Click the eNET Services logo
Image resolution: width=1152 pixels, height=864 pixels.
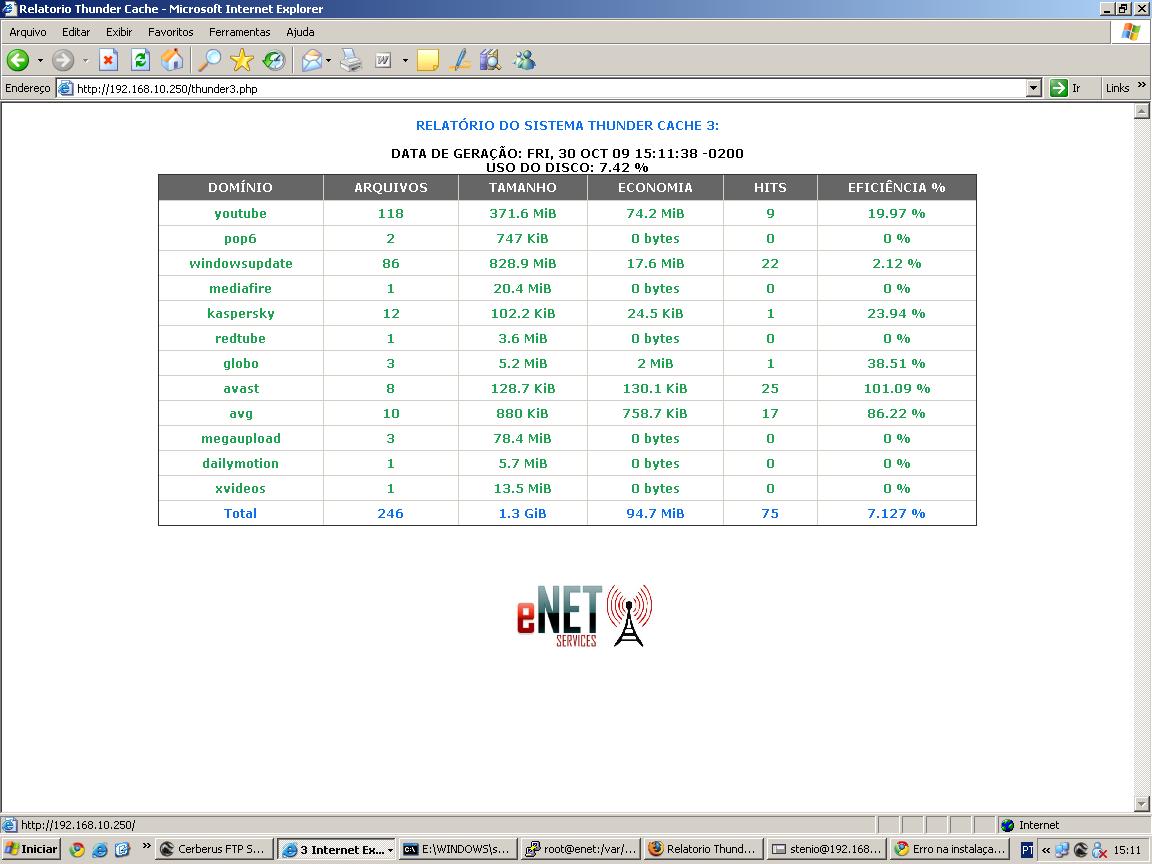[585, 616]
